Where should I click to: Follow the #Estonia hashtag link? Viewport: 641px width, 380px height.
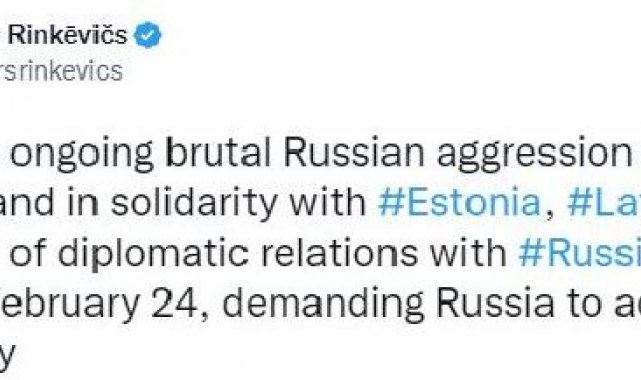coord(459,202)
